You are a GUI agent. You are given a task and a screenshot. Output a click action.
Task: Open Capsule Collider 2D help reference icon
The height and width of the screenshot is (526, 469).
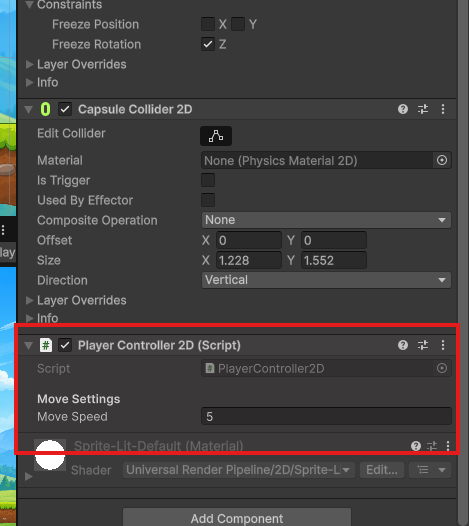pyautogui.click(x=403, y=109)
